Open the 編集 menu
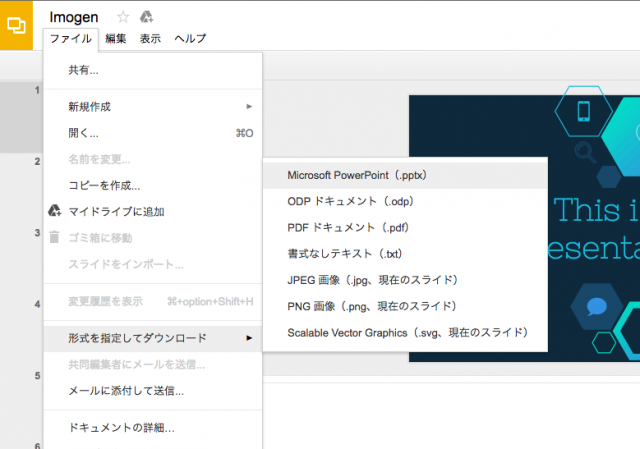This screenshot has width=640, height=449. coord(116,39)
